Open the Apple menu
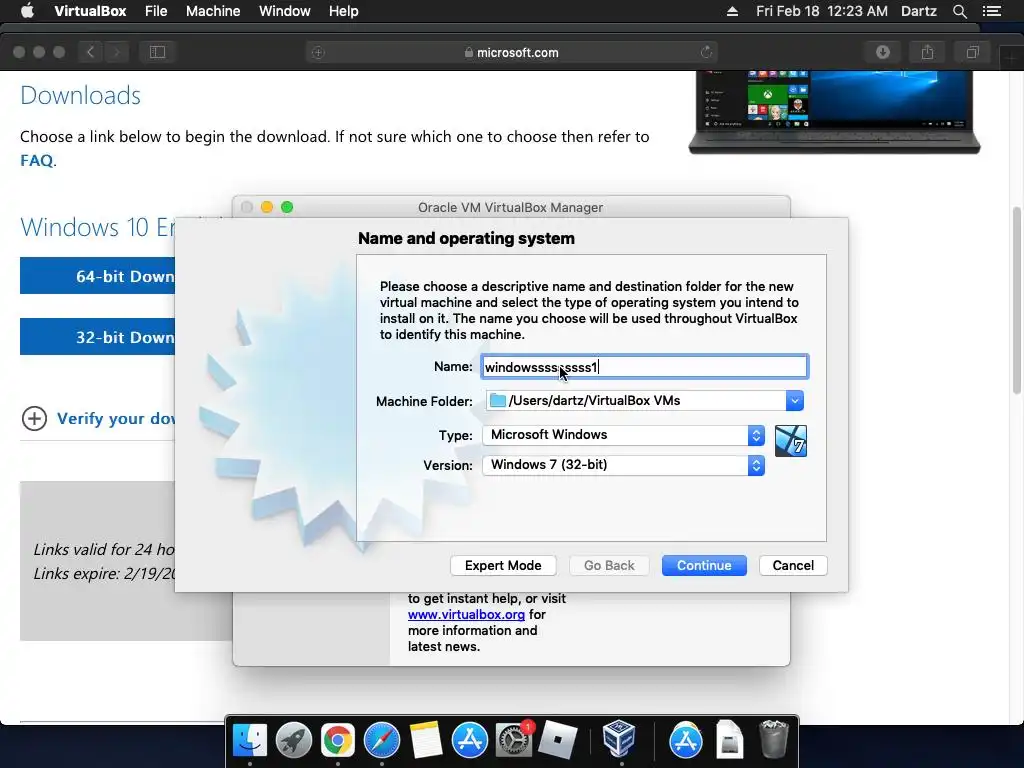The width and height of the screenshot is (1024, 768). [x=27, y=11]
